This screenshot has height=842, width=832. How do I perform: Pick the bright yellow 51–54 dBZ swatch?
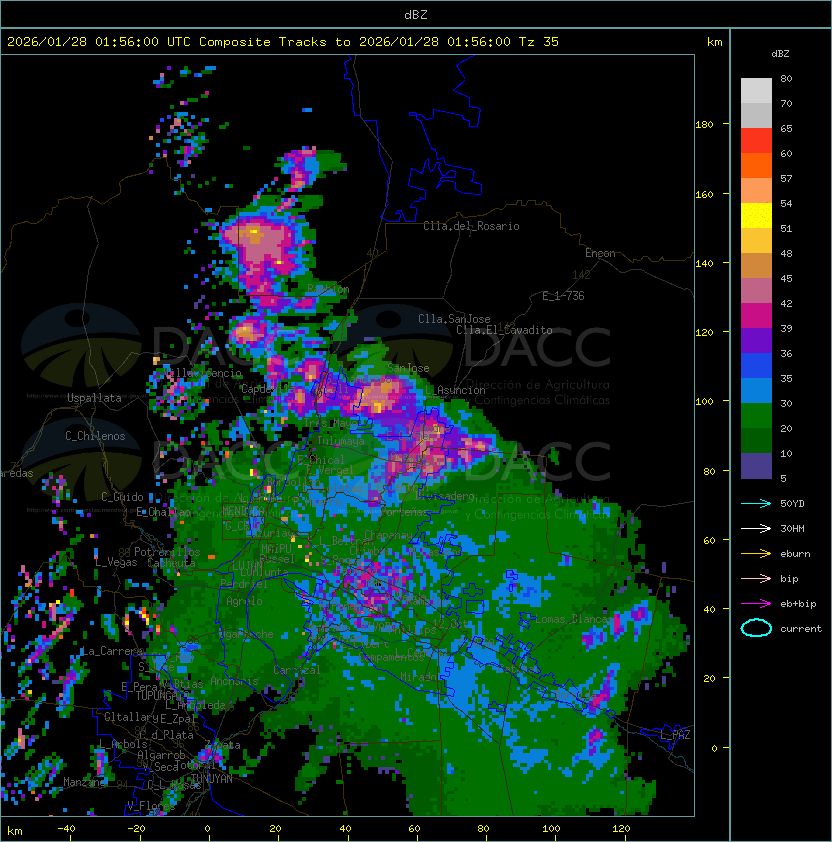(756, 216)
